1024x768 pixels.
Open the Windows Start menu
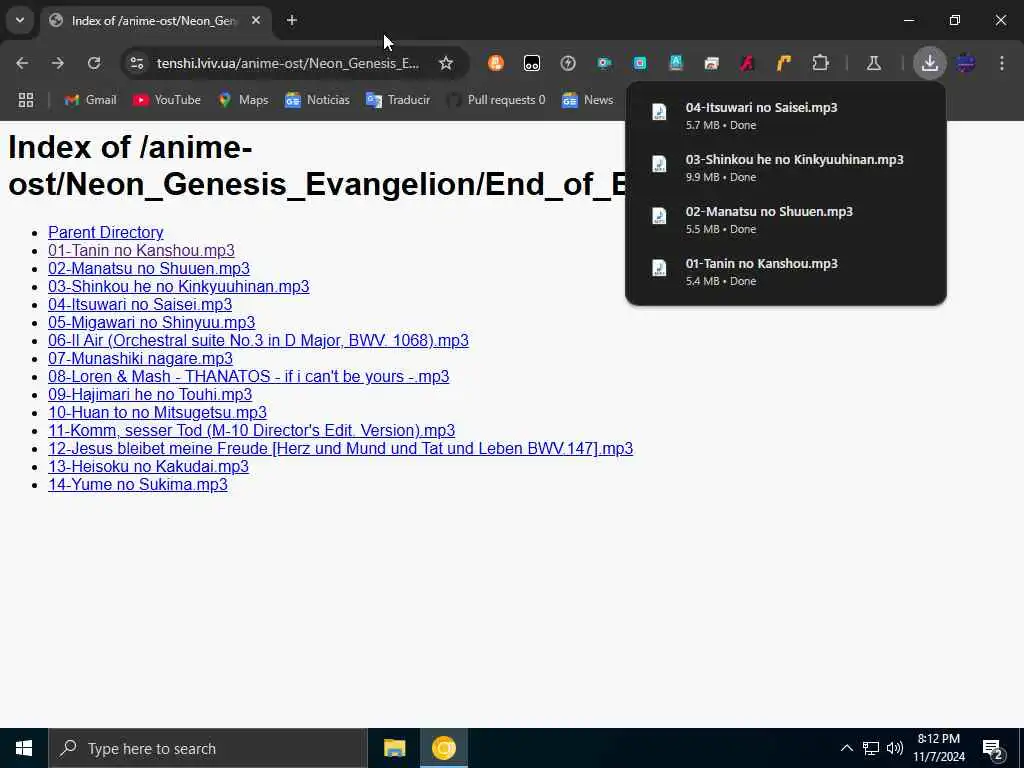24,748
